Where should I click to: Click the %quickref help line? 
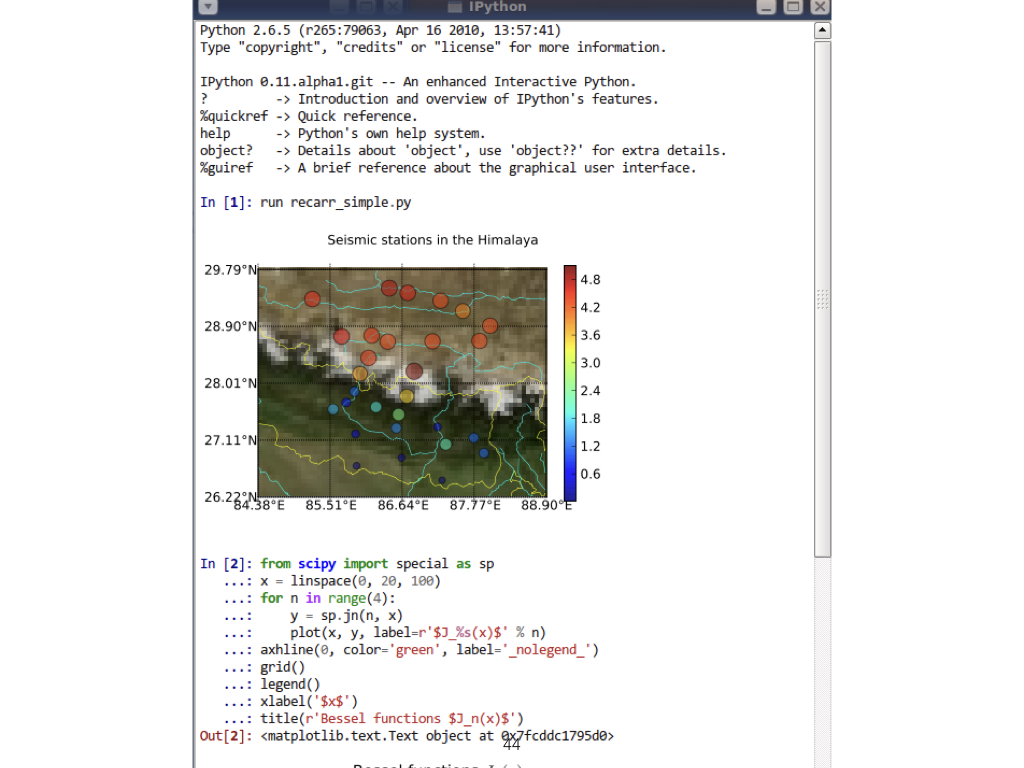click(308, 116)
